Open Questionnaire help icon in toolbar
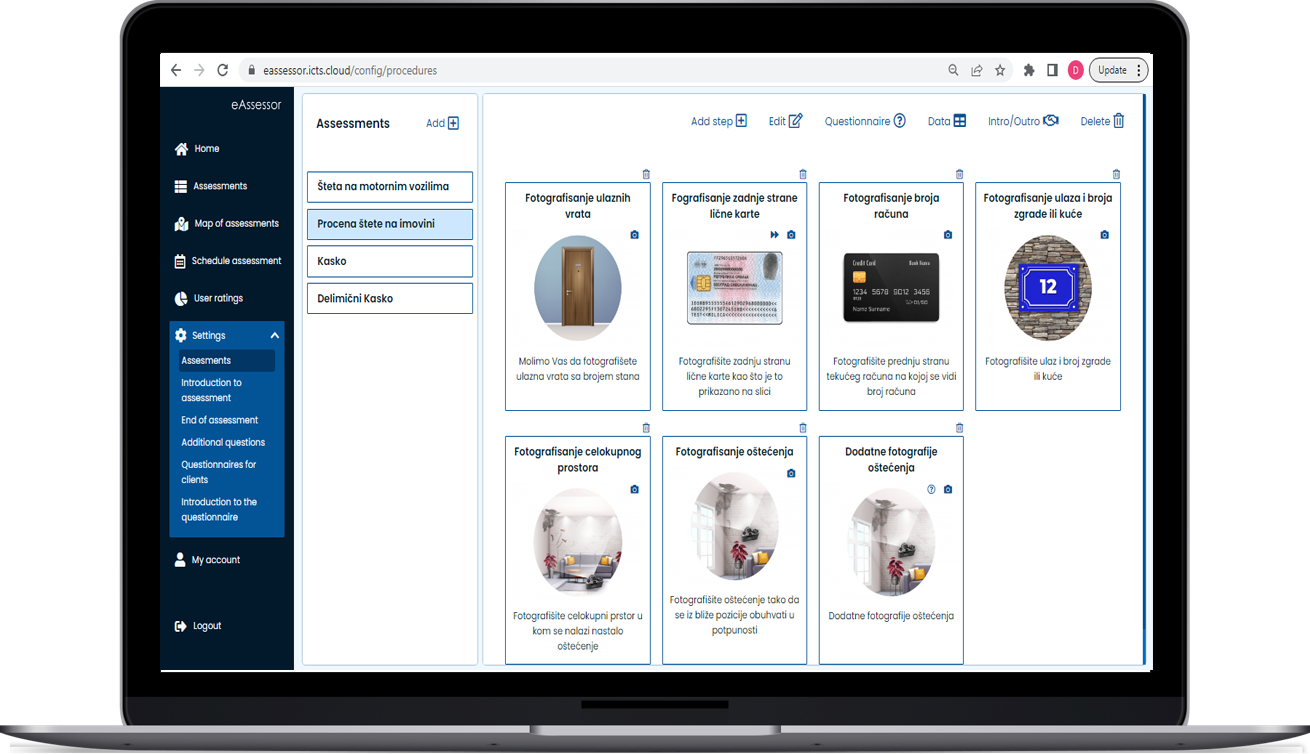This screenshot has height=754, width=1310. (x=899, y=121)
